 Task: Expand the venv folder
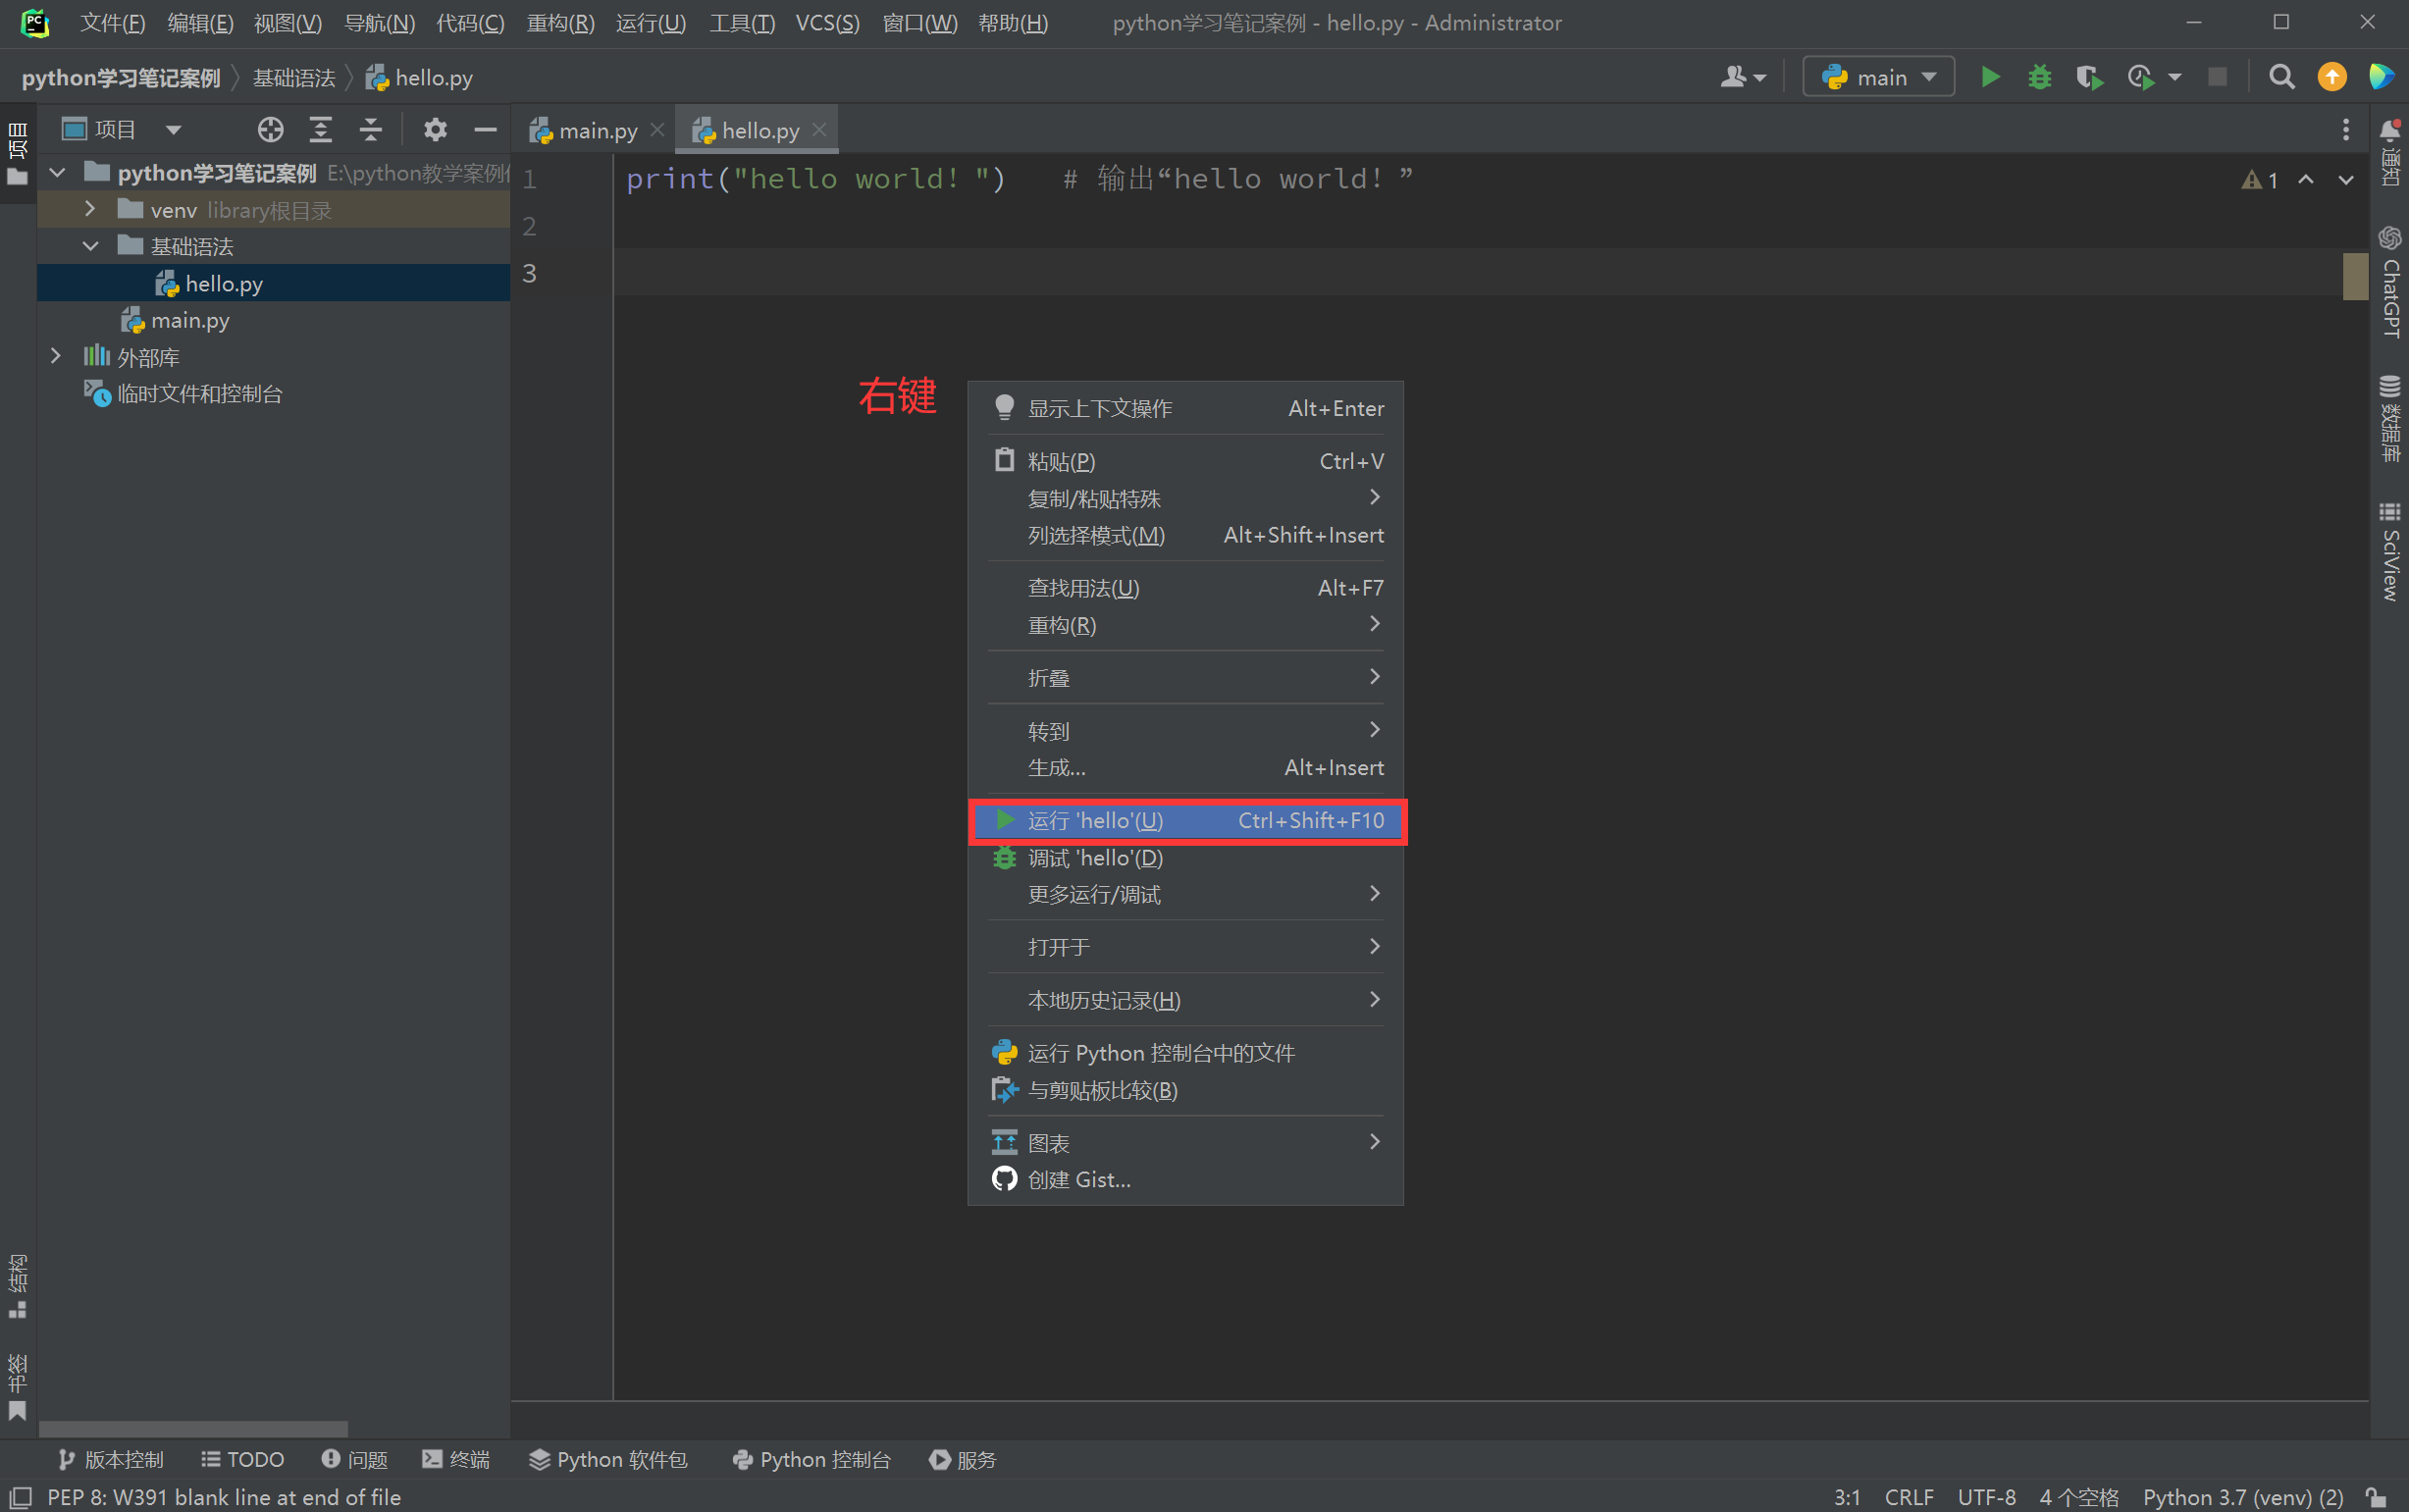click(x=90, y=209)
